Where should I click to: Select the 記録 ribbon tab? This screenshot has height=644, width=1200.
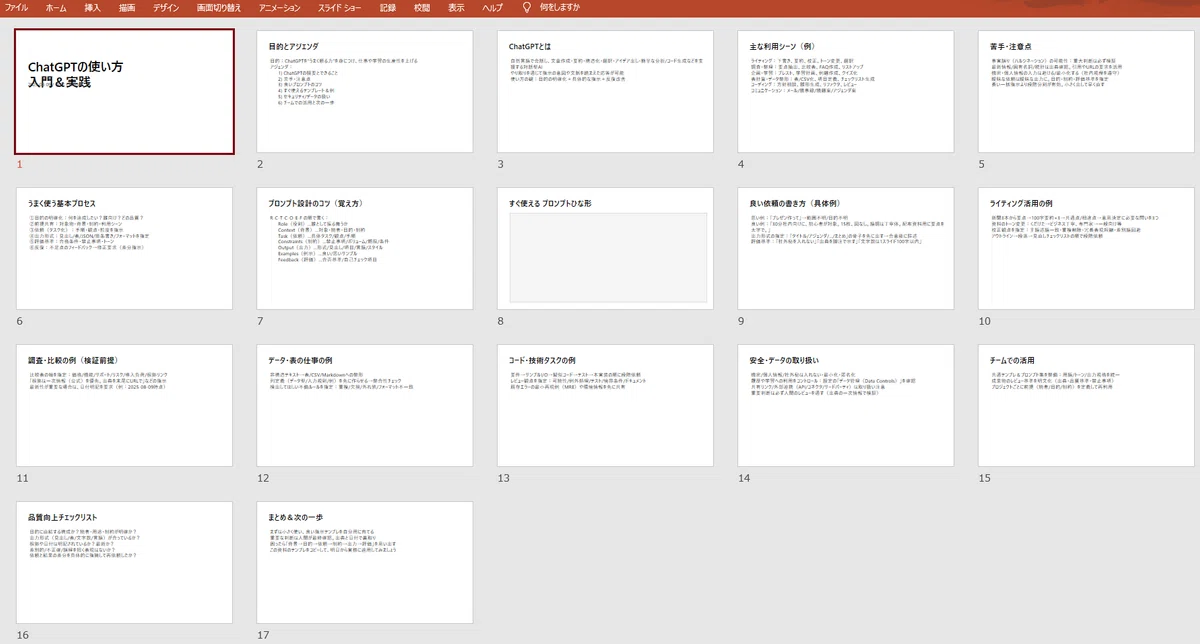pos(388,7)
